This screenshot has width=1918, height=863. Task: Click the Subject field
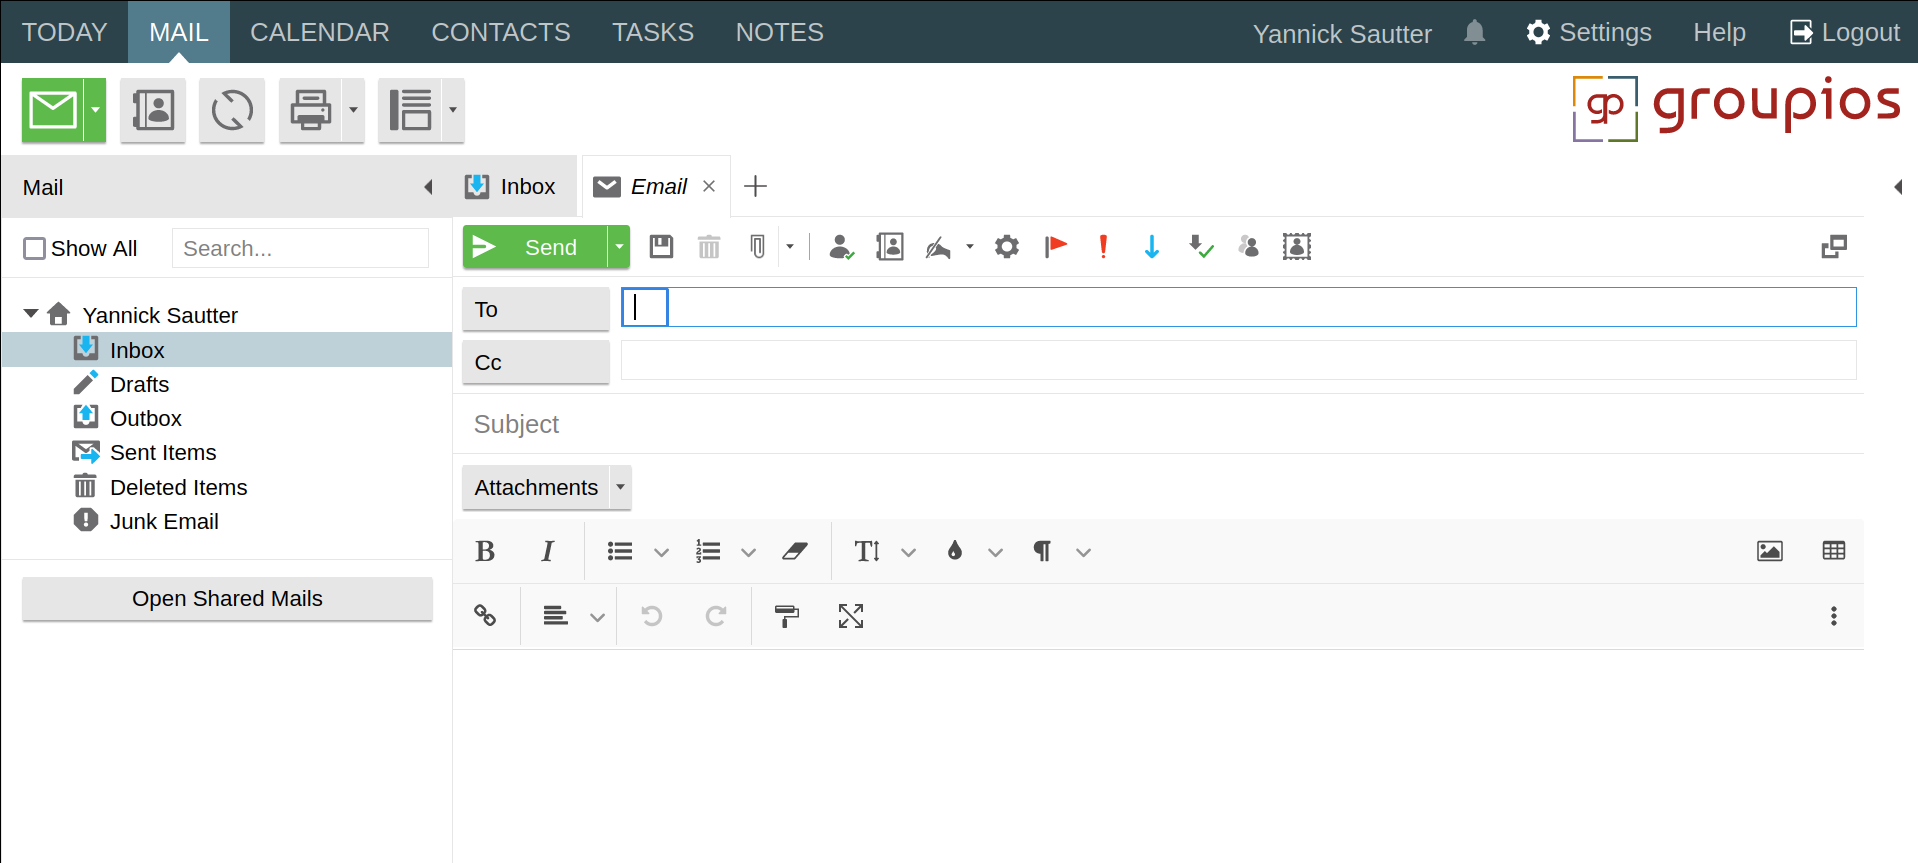(1160, 424)
